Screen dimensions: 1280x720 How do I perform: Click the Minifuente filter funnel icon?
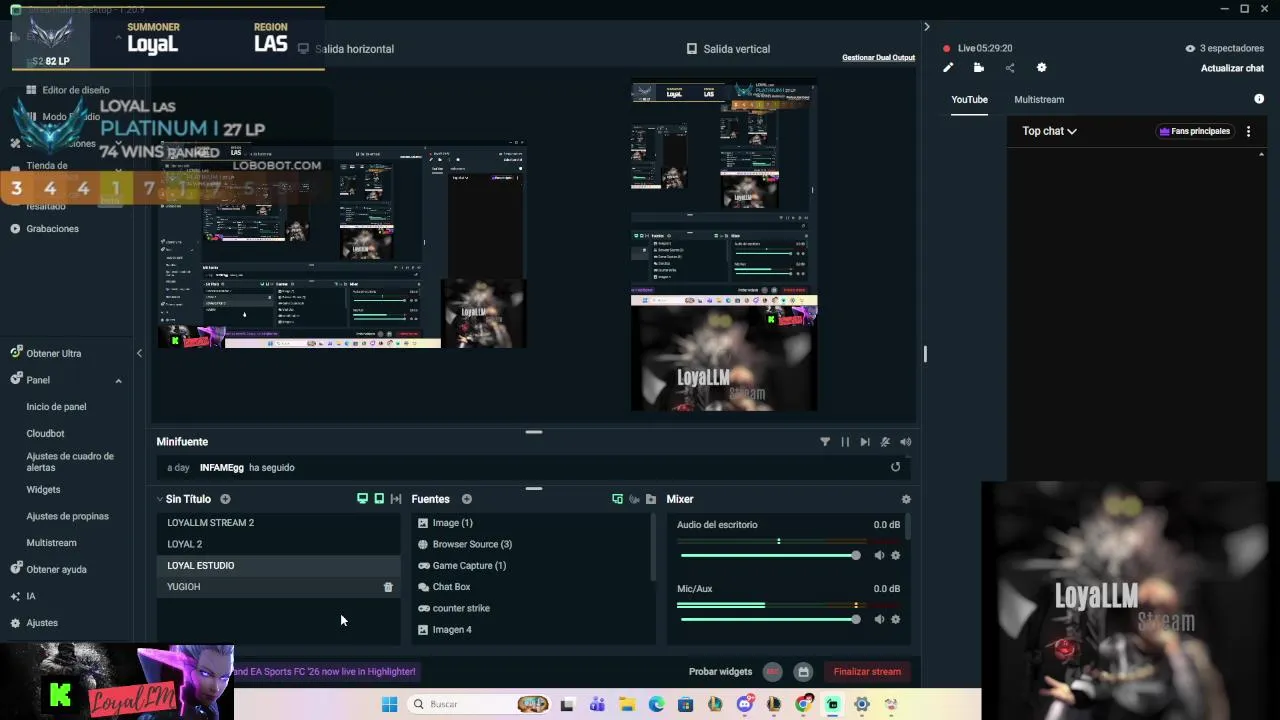[825, 442]
